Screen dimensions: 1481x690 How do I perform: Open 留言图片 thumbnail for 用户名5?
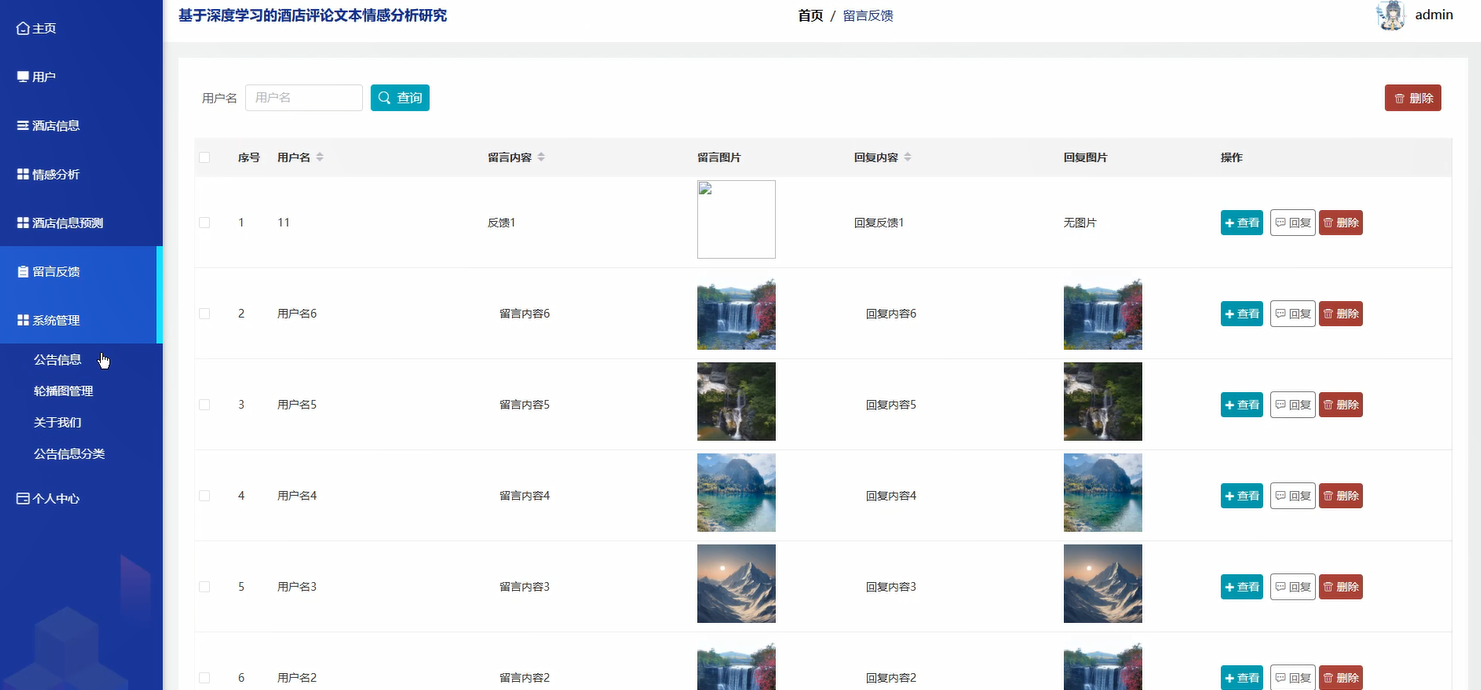736,401
